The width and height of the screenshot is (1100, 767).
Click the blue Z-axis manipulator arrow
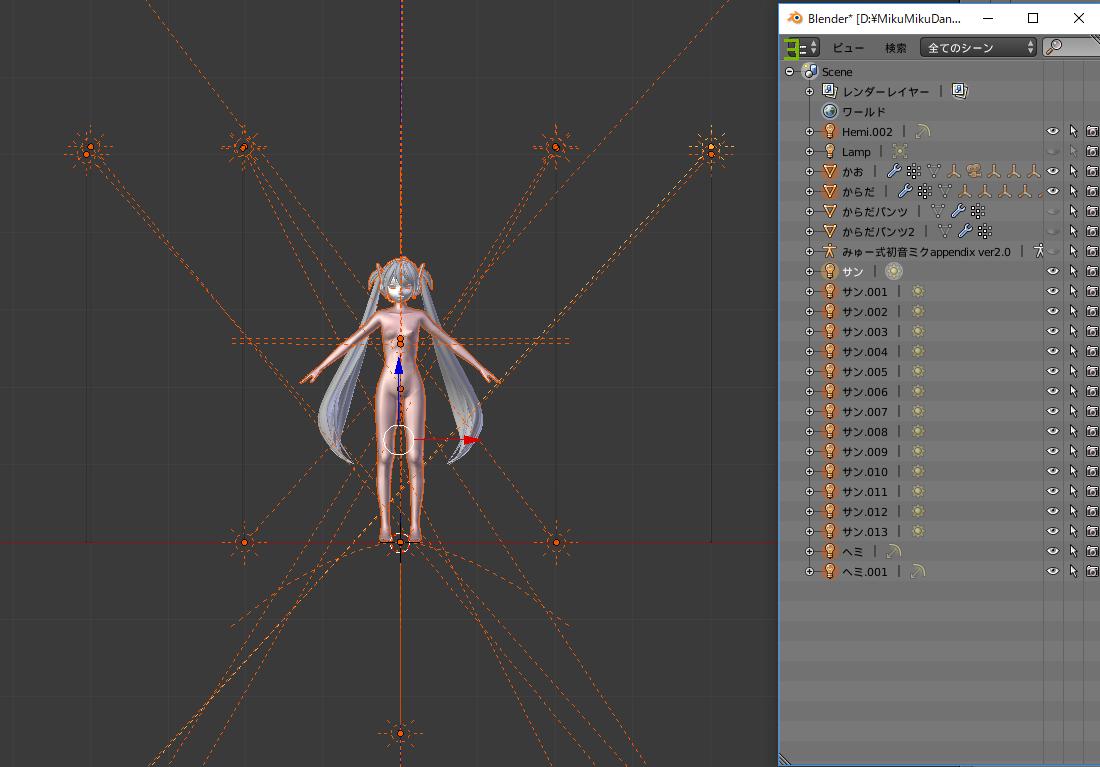point(398,365)
